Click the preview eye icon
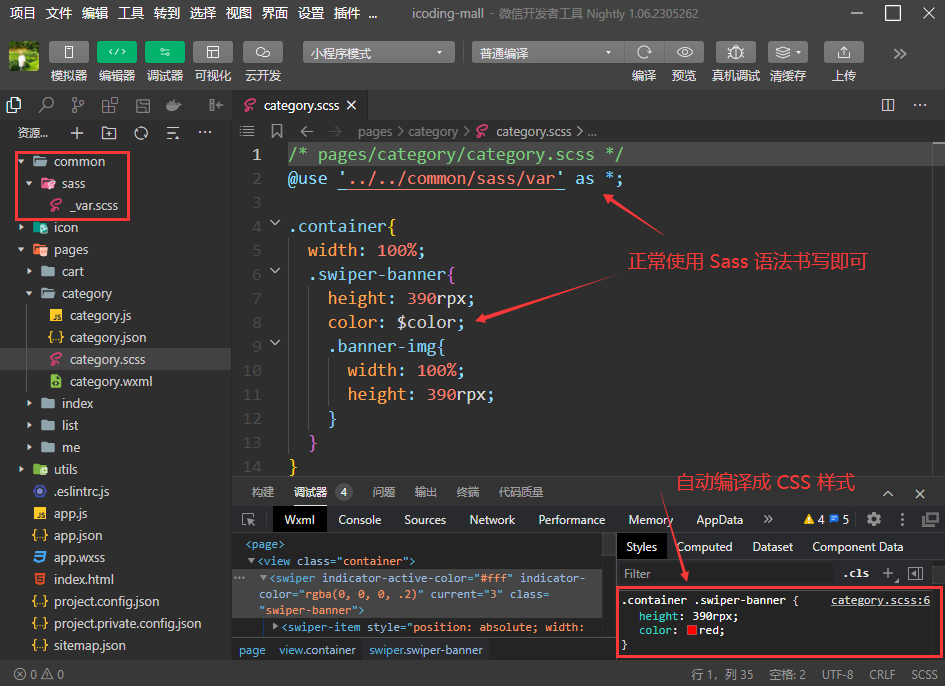 tap(684, 53)
